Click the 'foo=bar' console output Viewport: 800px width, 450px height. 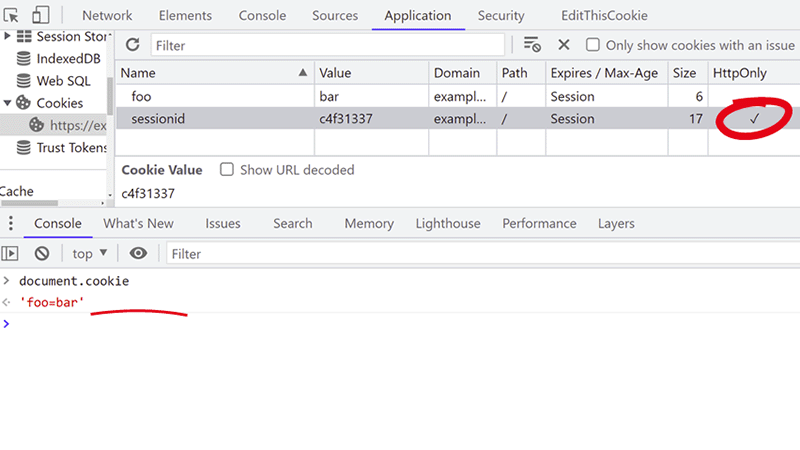pyautogui.click(x=52, y=302)
